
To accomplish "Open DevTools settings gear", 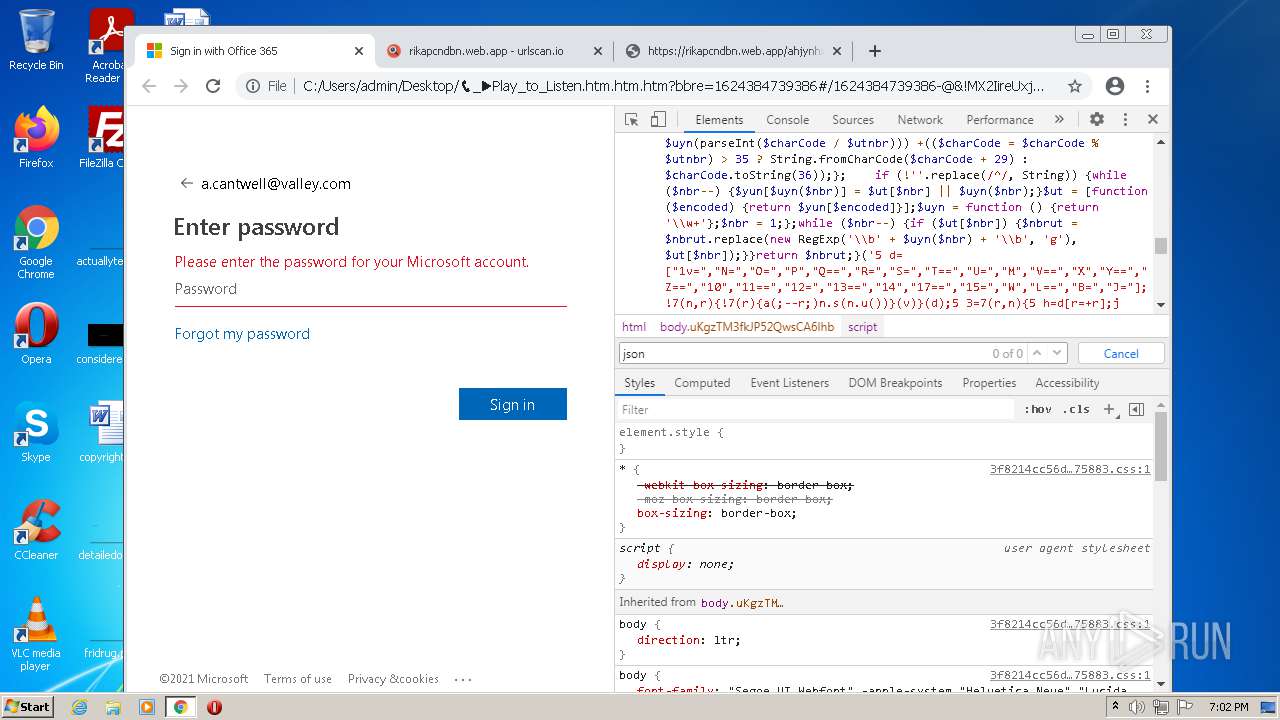I will (x=1096, y=119).
